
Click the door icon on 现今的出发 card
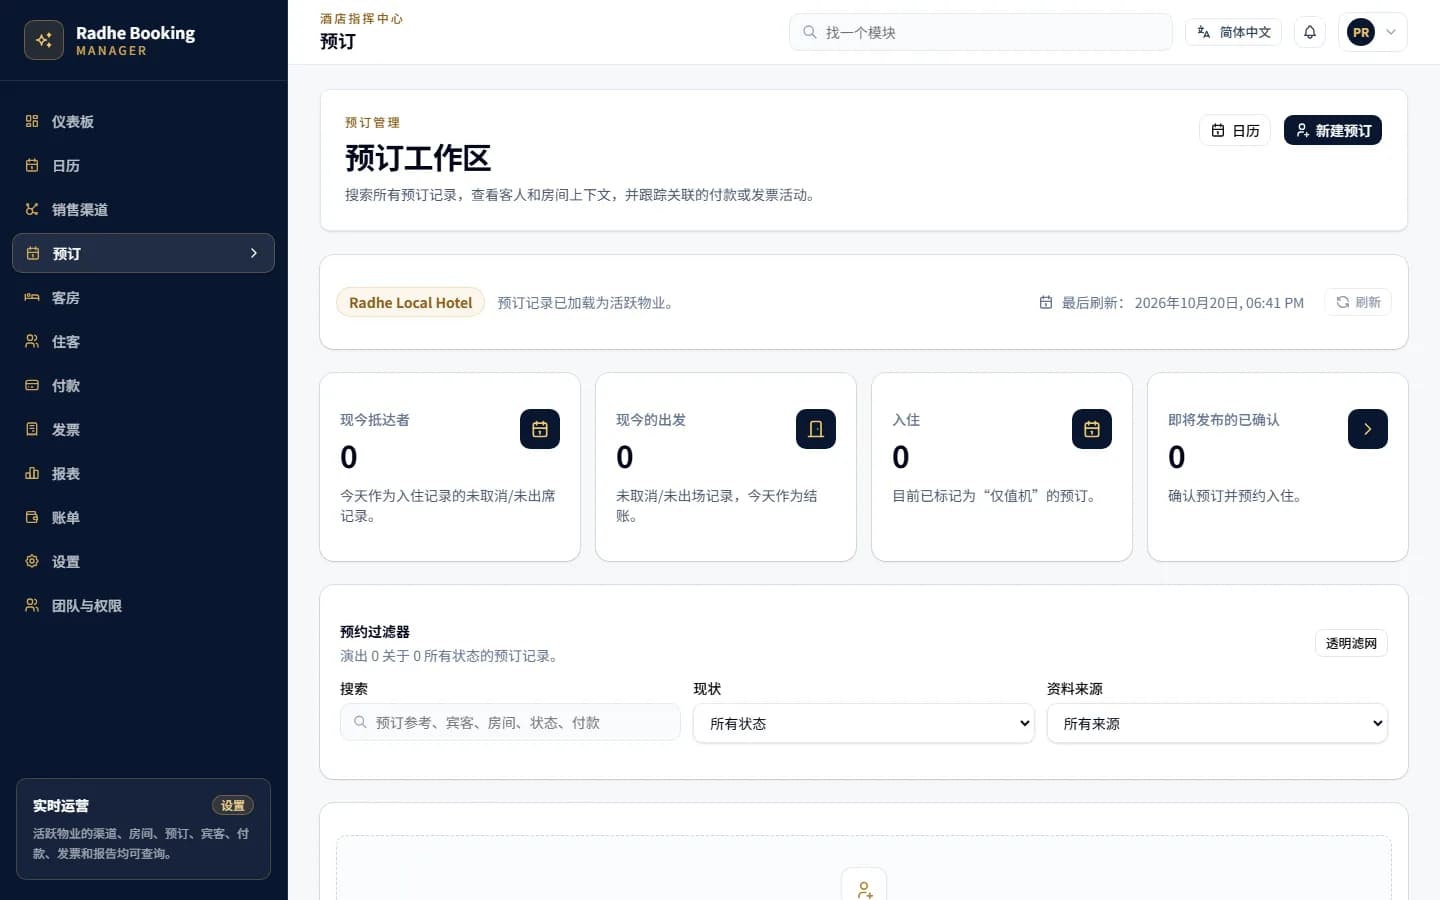click(816, 429)
